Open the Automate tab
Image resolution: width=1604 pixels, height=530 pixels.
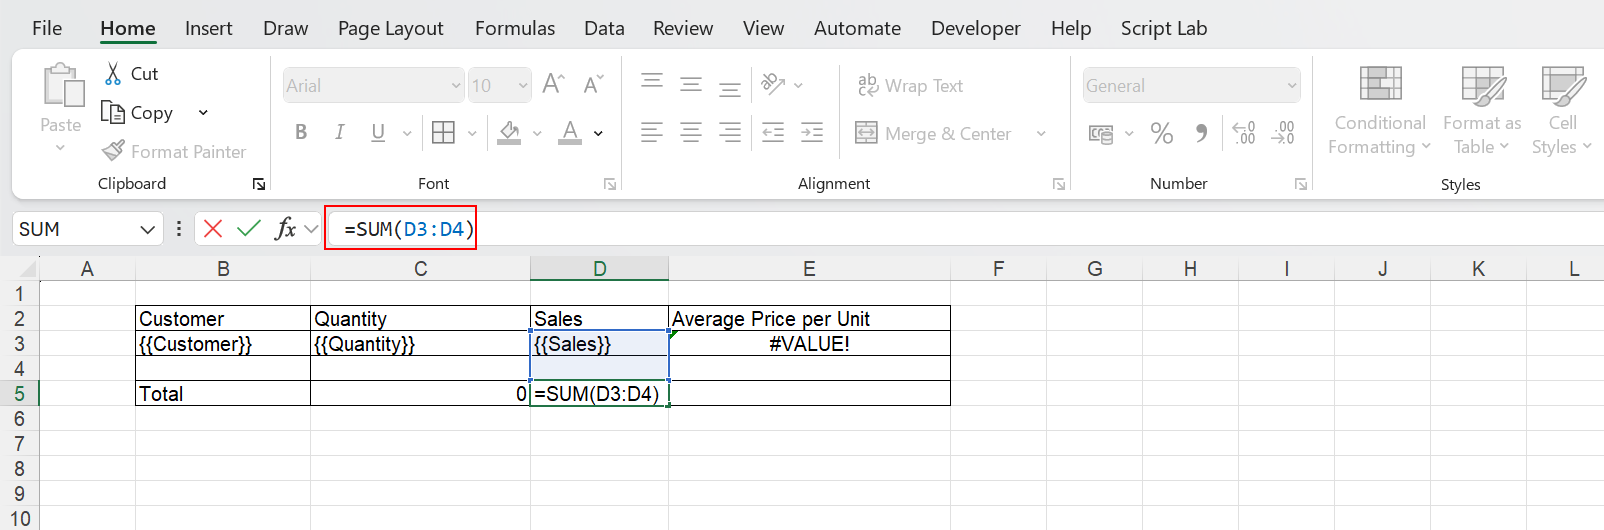point(857,28)
